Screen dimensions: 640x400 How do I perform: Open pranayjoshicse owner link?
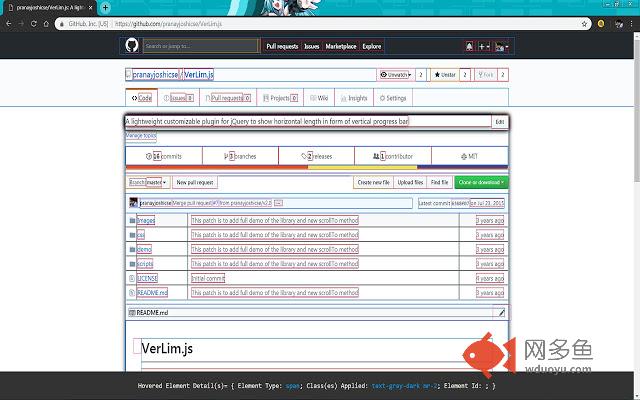(x=156, y=75)
